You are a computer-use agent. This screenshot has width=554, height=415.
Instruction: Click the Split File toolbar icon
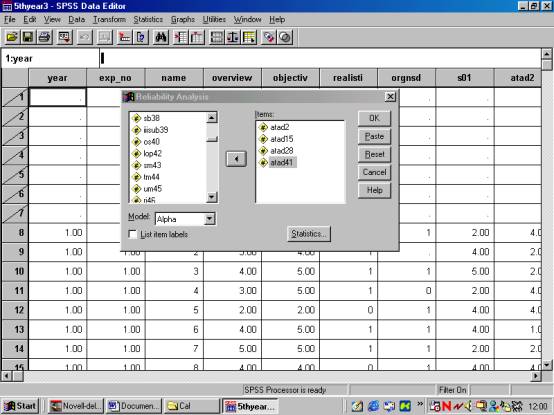[217, 37]
